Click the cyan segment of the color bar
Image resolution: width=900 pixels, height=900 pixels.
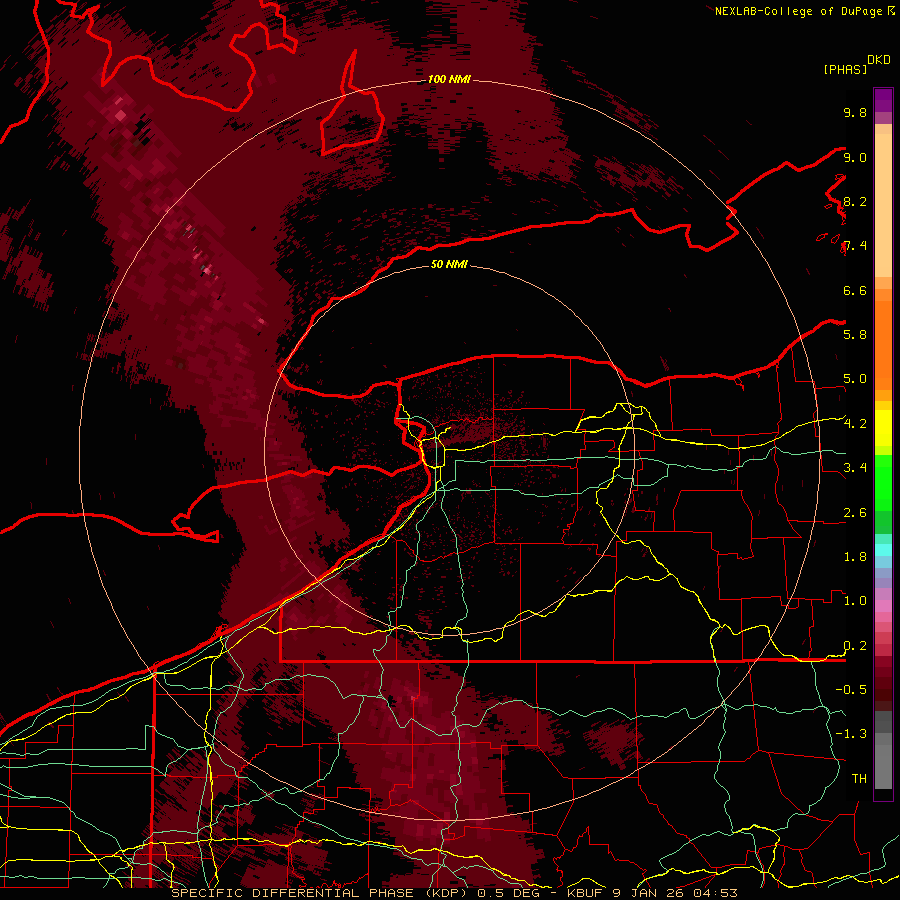click(883, 550)
